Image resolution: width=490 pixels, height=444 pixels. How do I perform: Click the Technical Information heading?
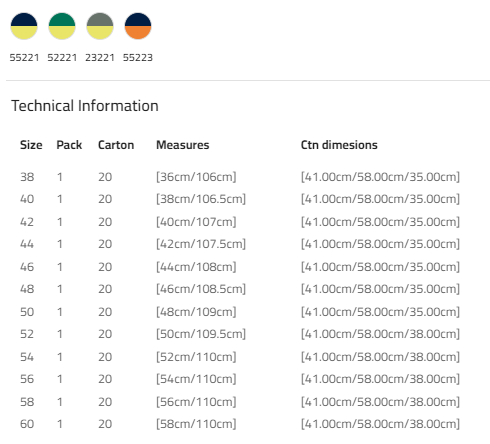85,106
